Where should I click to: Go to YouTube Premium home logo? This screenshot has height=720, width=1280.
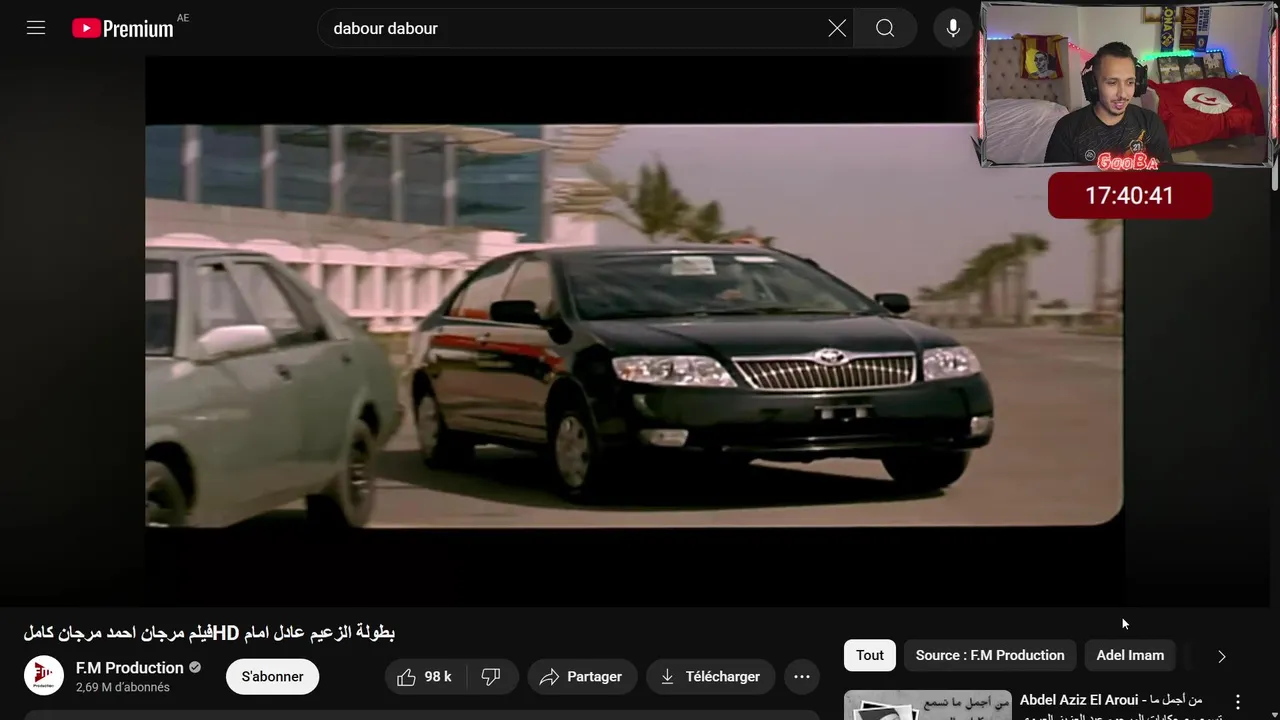[x=123, y=28]
